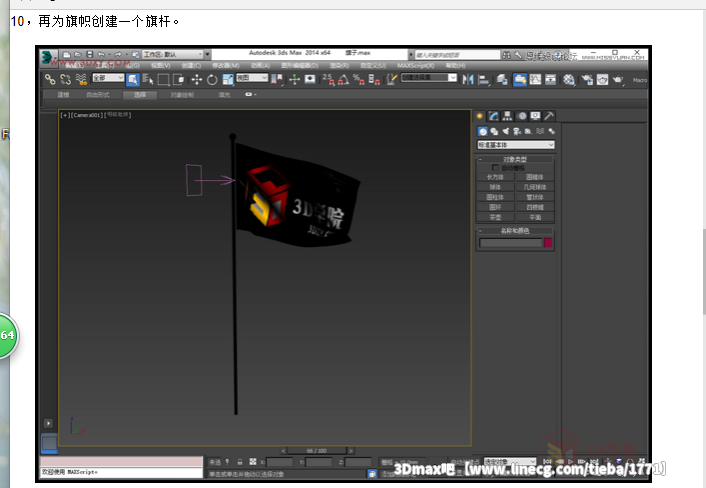The width and height of the screenshot is (706, 488).
Task: Activate the Select and Rotate tool
Action: click(212, 80)
